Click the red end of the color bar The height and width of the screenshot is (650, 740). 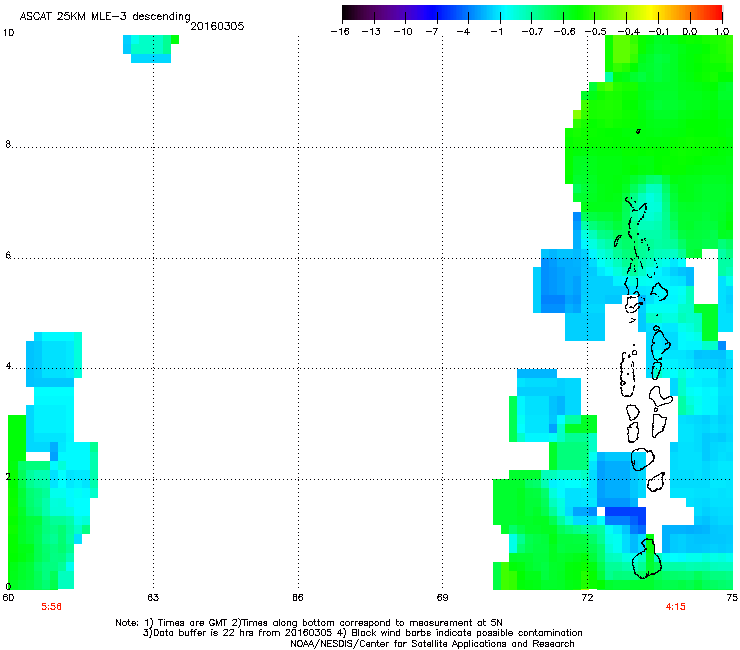[x=715, y=12]
